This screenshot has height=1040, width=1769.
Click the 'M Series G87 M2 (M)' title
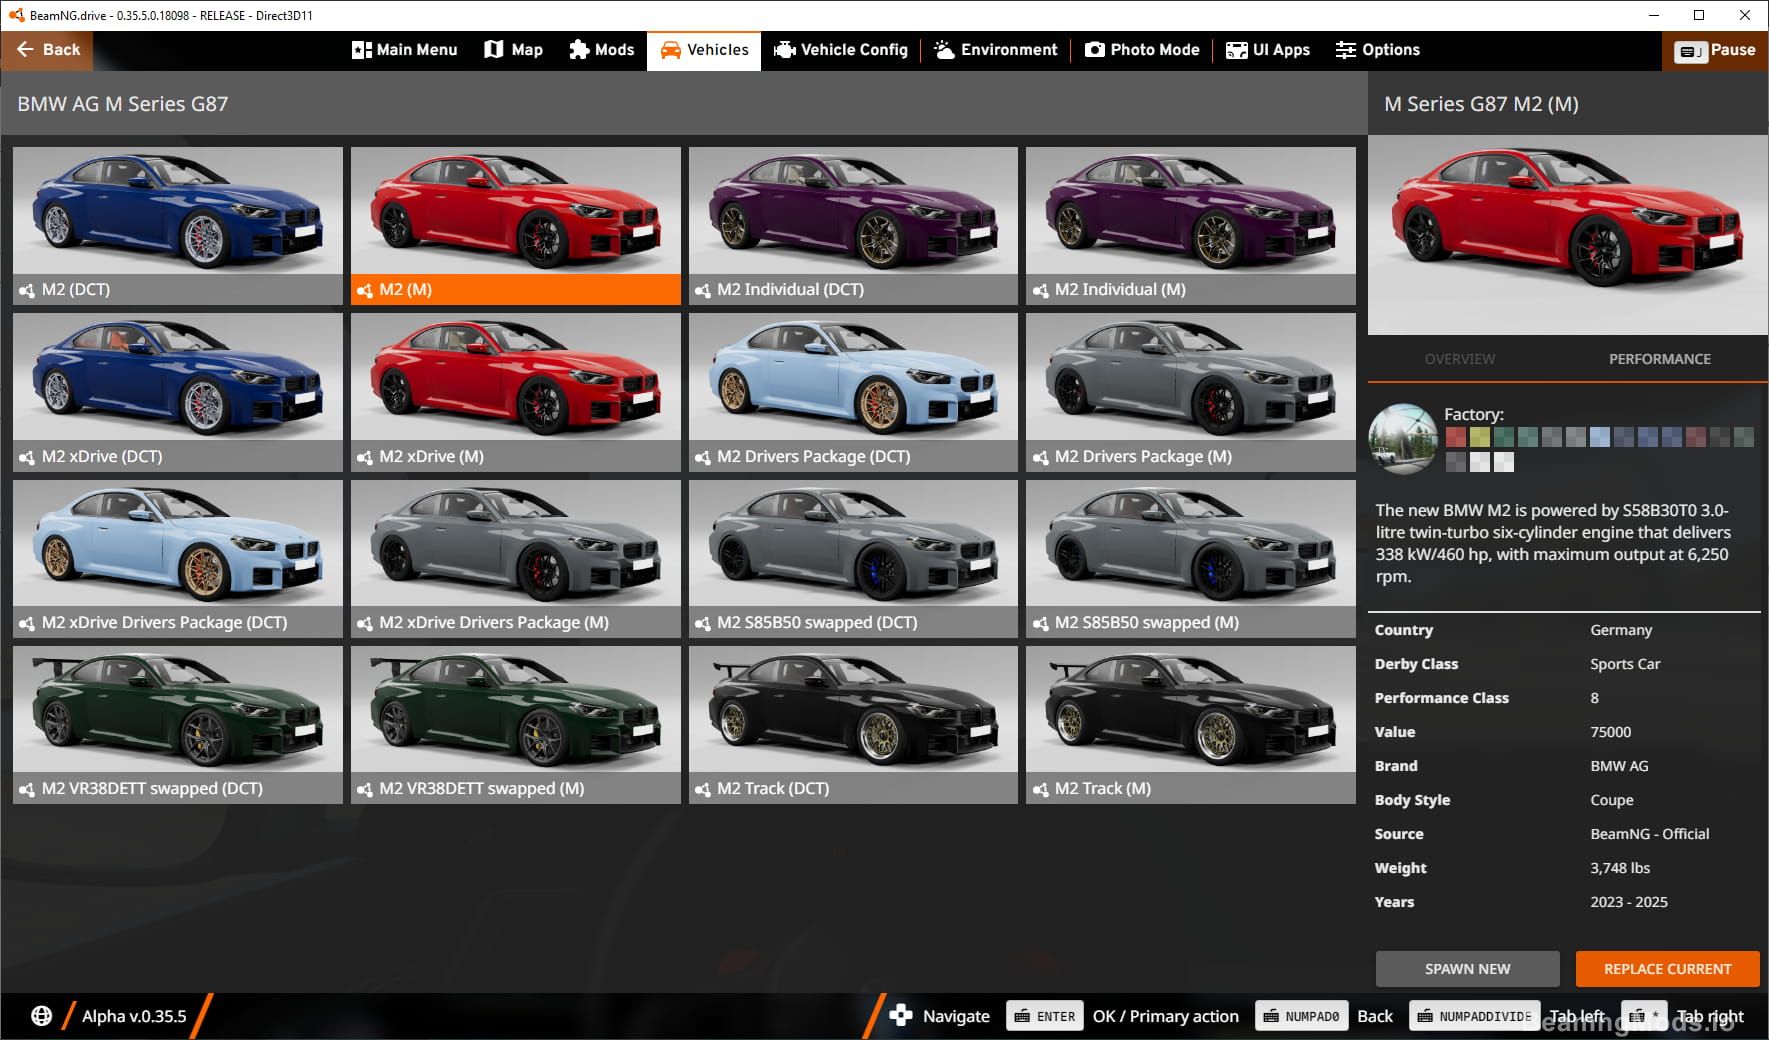tap(1481, 104)
